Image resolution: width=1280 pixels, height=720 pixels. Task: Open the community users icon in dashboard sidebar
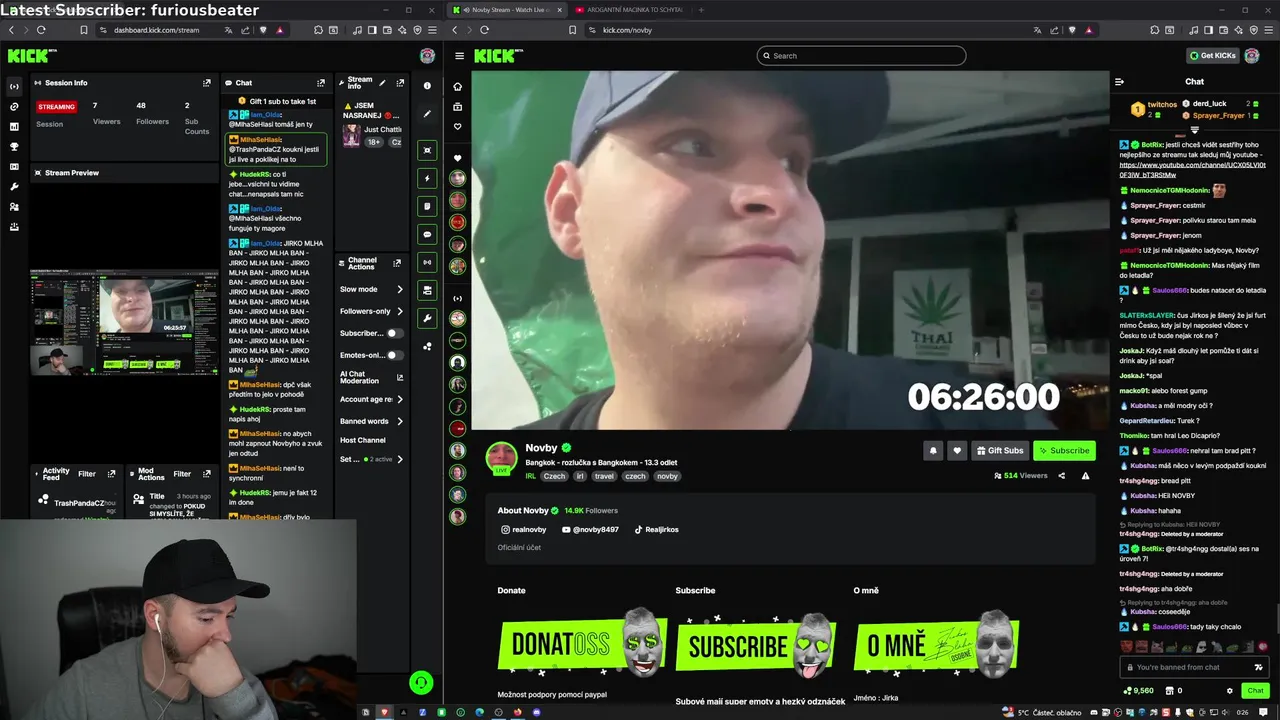click(x=14, y=207)
